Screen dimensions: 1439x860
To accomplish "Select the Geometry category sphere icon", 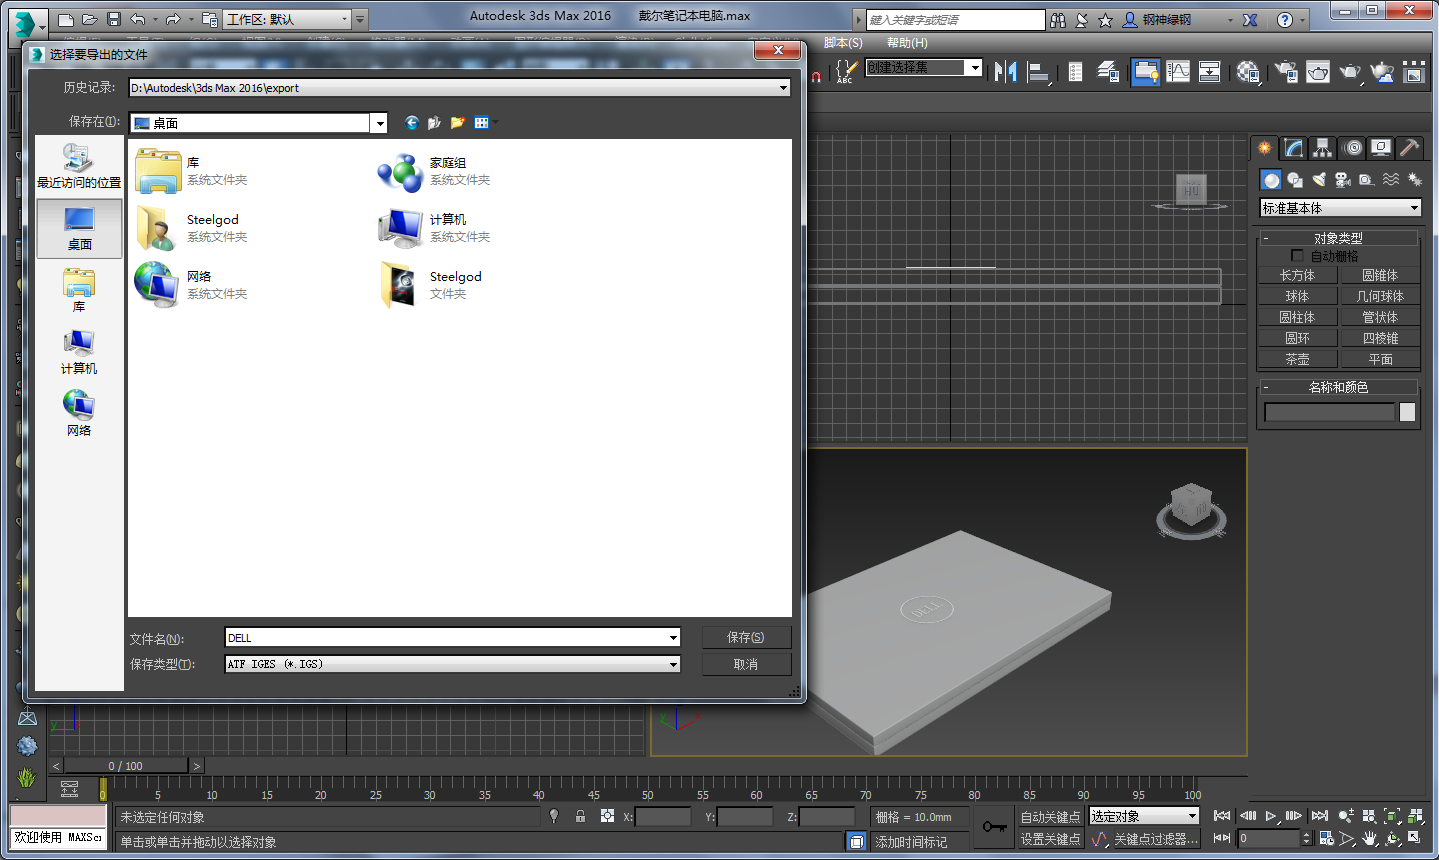I will 1271,180.
